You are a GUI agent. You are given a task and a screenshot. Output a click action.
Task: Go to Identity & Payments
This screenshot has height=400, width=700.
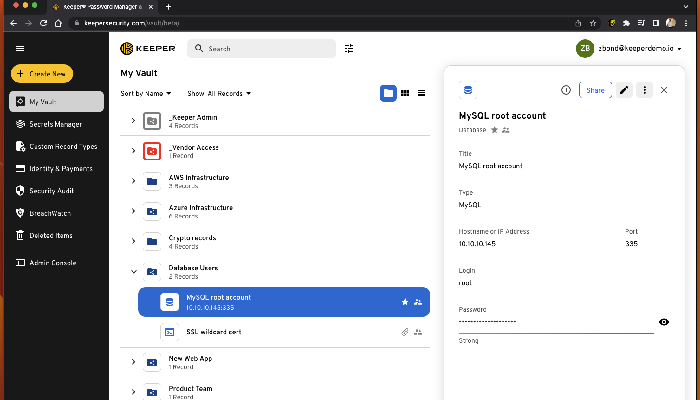(x=54, y=168)
